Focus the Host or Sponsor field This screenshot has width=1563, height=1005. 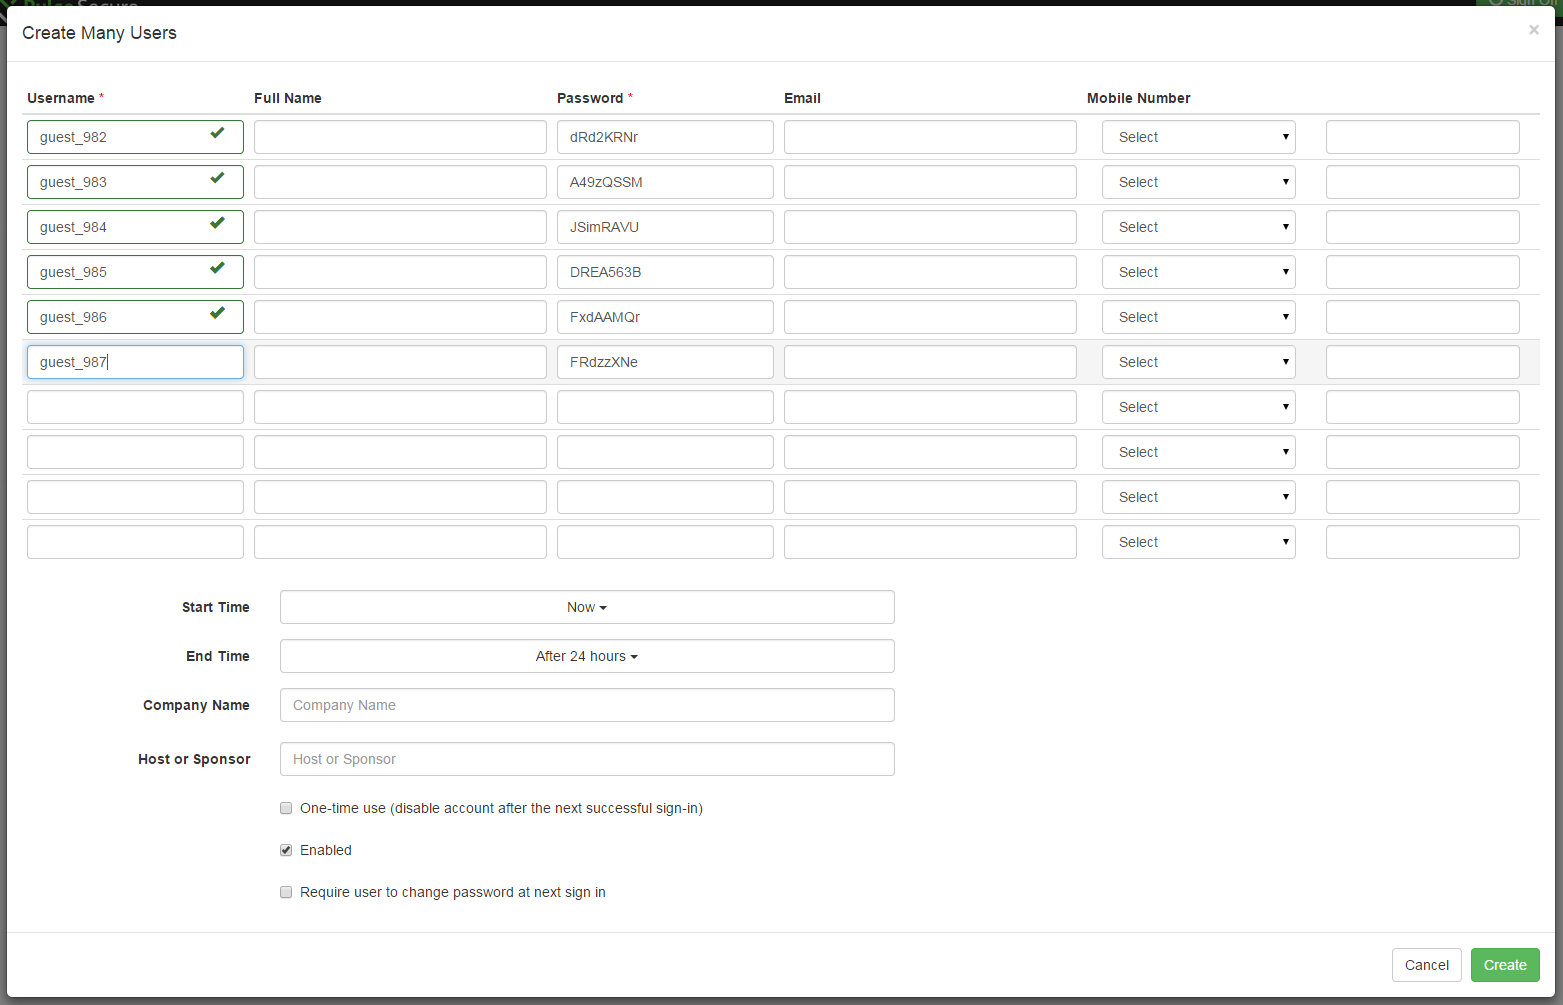[x=587, y=759]
